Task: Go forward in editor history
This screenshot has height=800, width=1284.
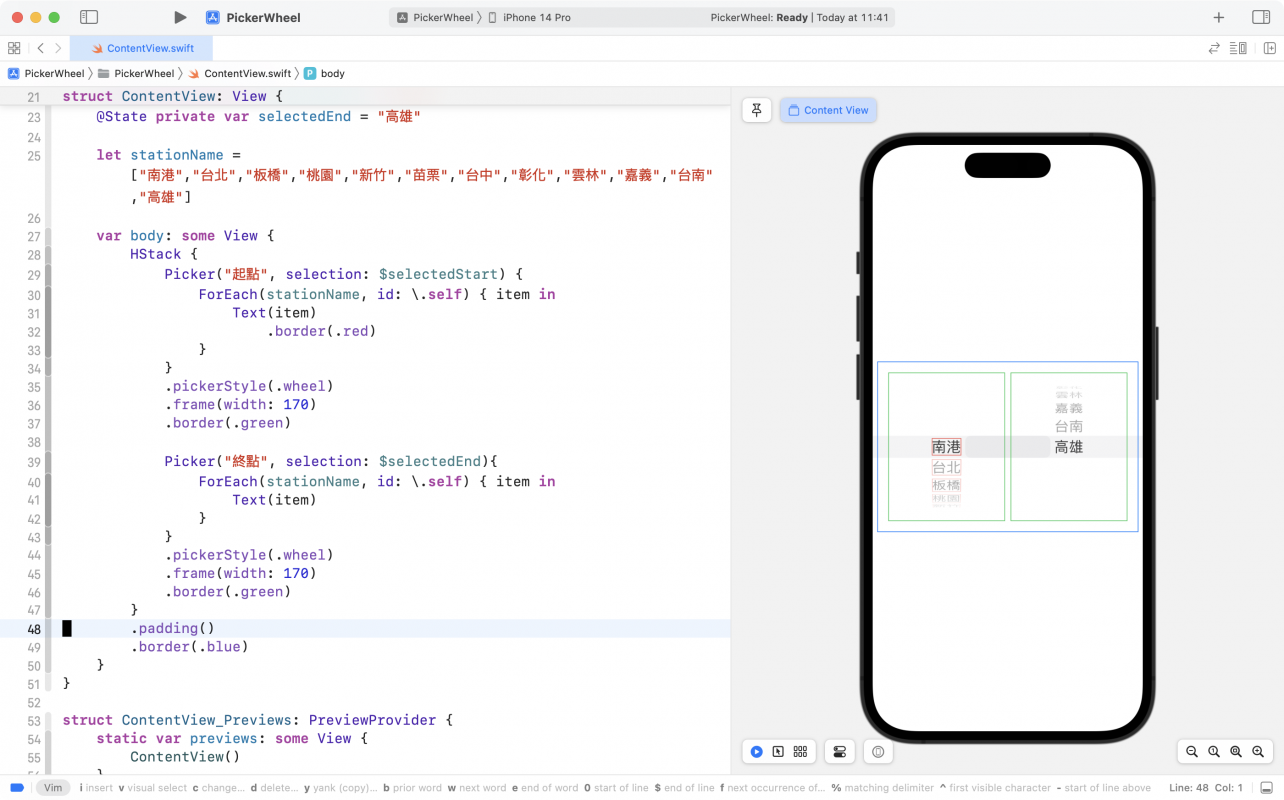Action: (x=58, y=48)
